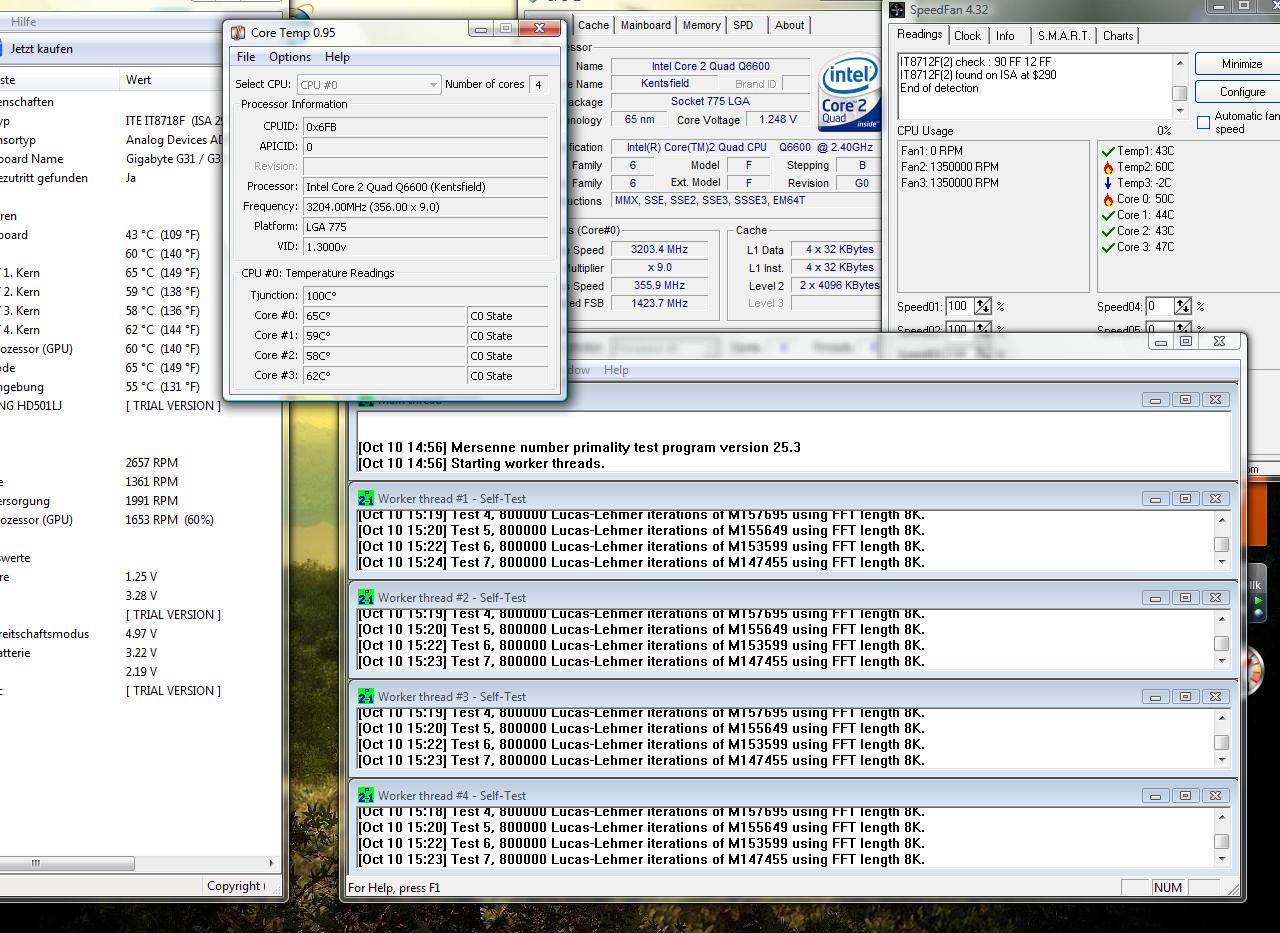Click the Intel Core 2 Quad logo

point(849,94)
